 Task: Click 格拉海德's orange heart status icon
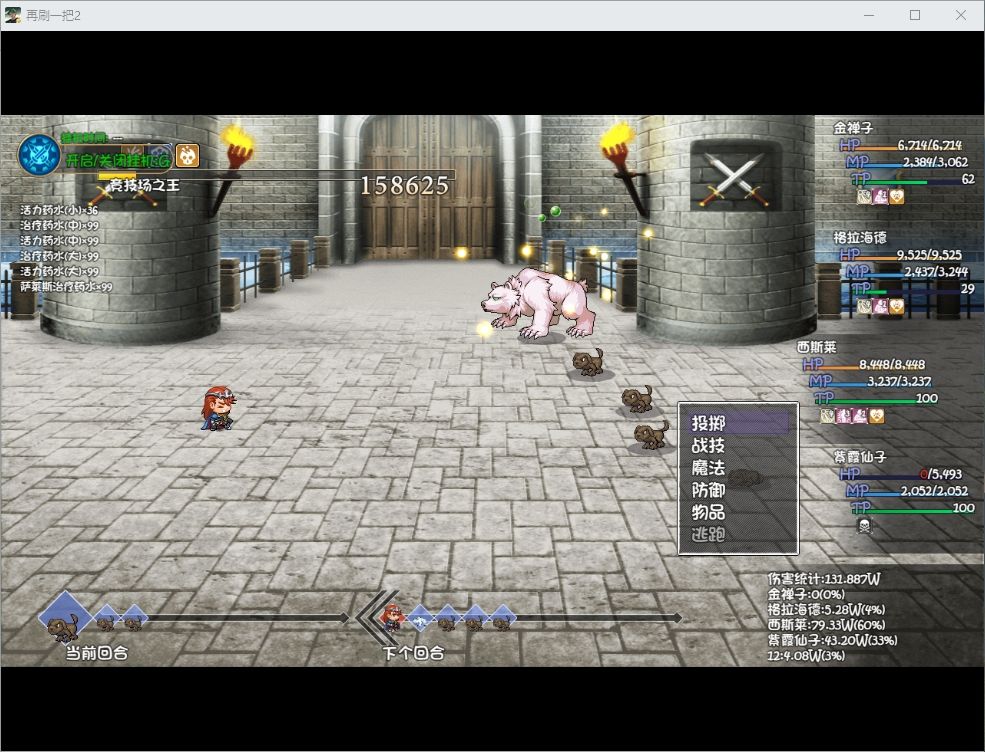pos(896,306)
